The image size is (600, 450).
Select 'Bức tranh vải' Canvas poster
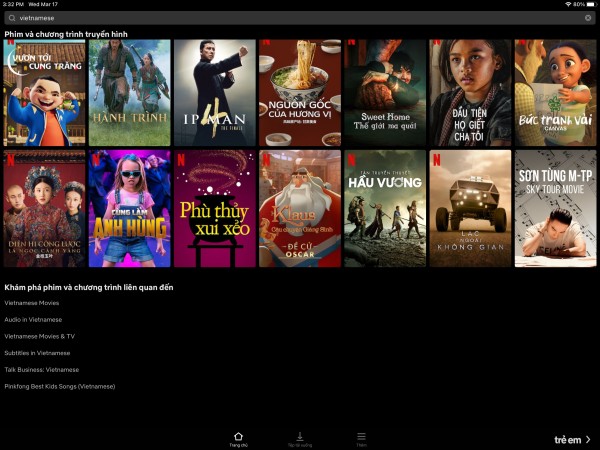tap(556, 93)
